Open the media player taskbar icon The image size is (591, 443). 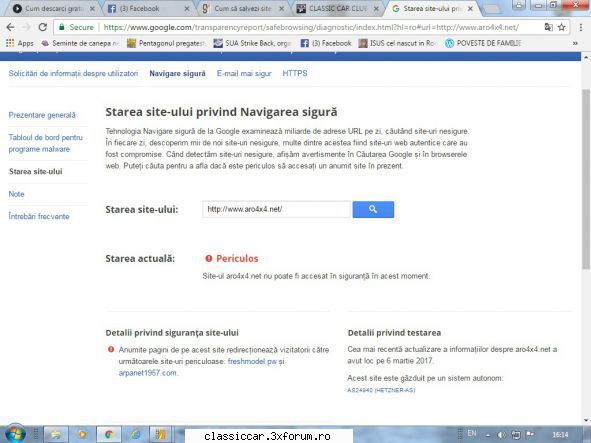point(82,435)
